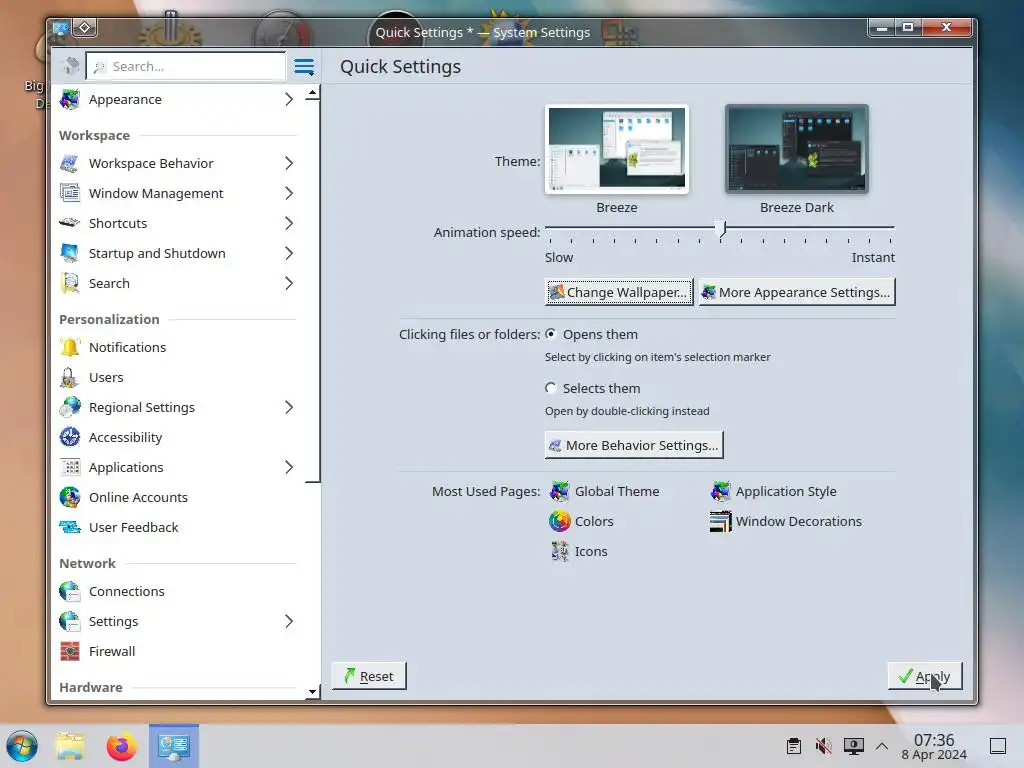Open the Colors page icon
1024x768 pixels.
[x=560, y=521]
